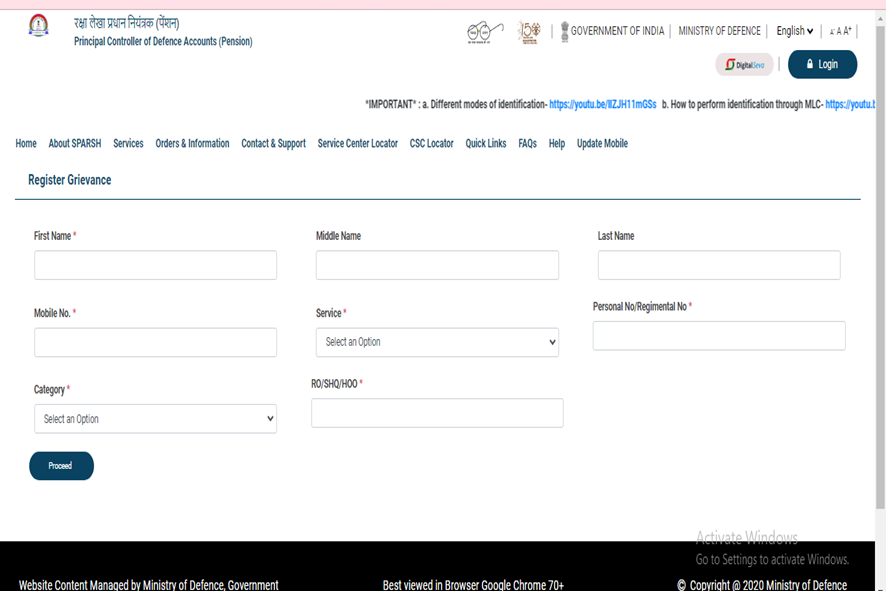Screen dimensions: 886x591
Task: Open CSC Locator menu item
Action: click(x=432, y=144)
